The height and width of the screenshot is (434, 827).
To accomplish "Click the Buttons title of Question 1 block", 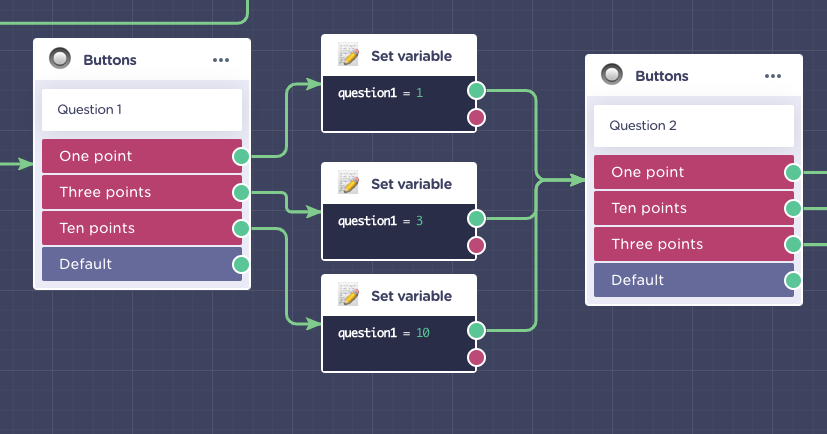I will (x=110, y=60).
